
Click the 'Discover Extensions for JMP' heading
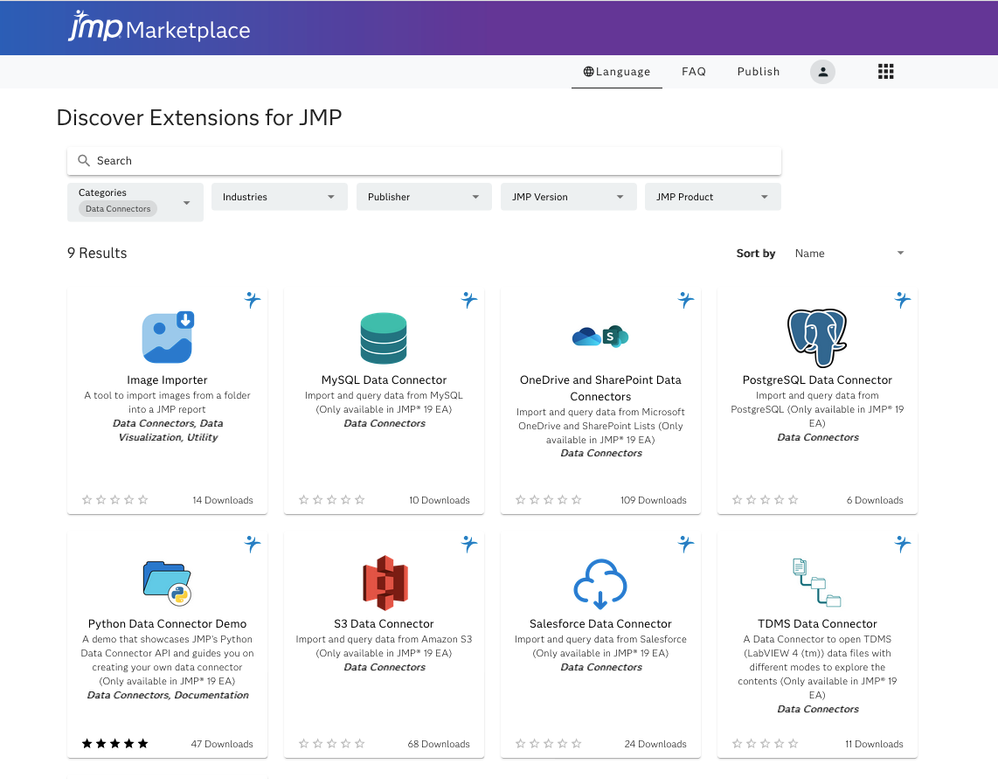[x=199, y=118]
